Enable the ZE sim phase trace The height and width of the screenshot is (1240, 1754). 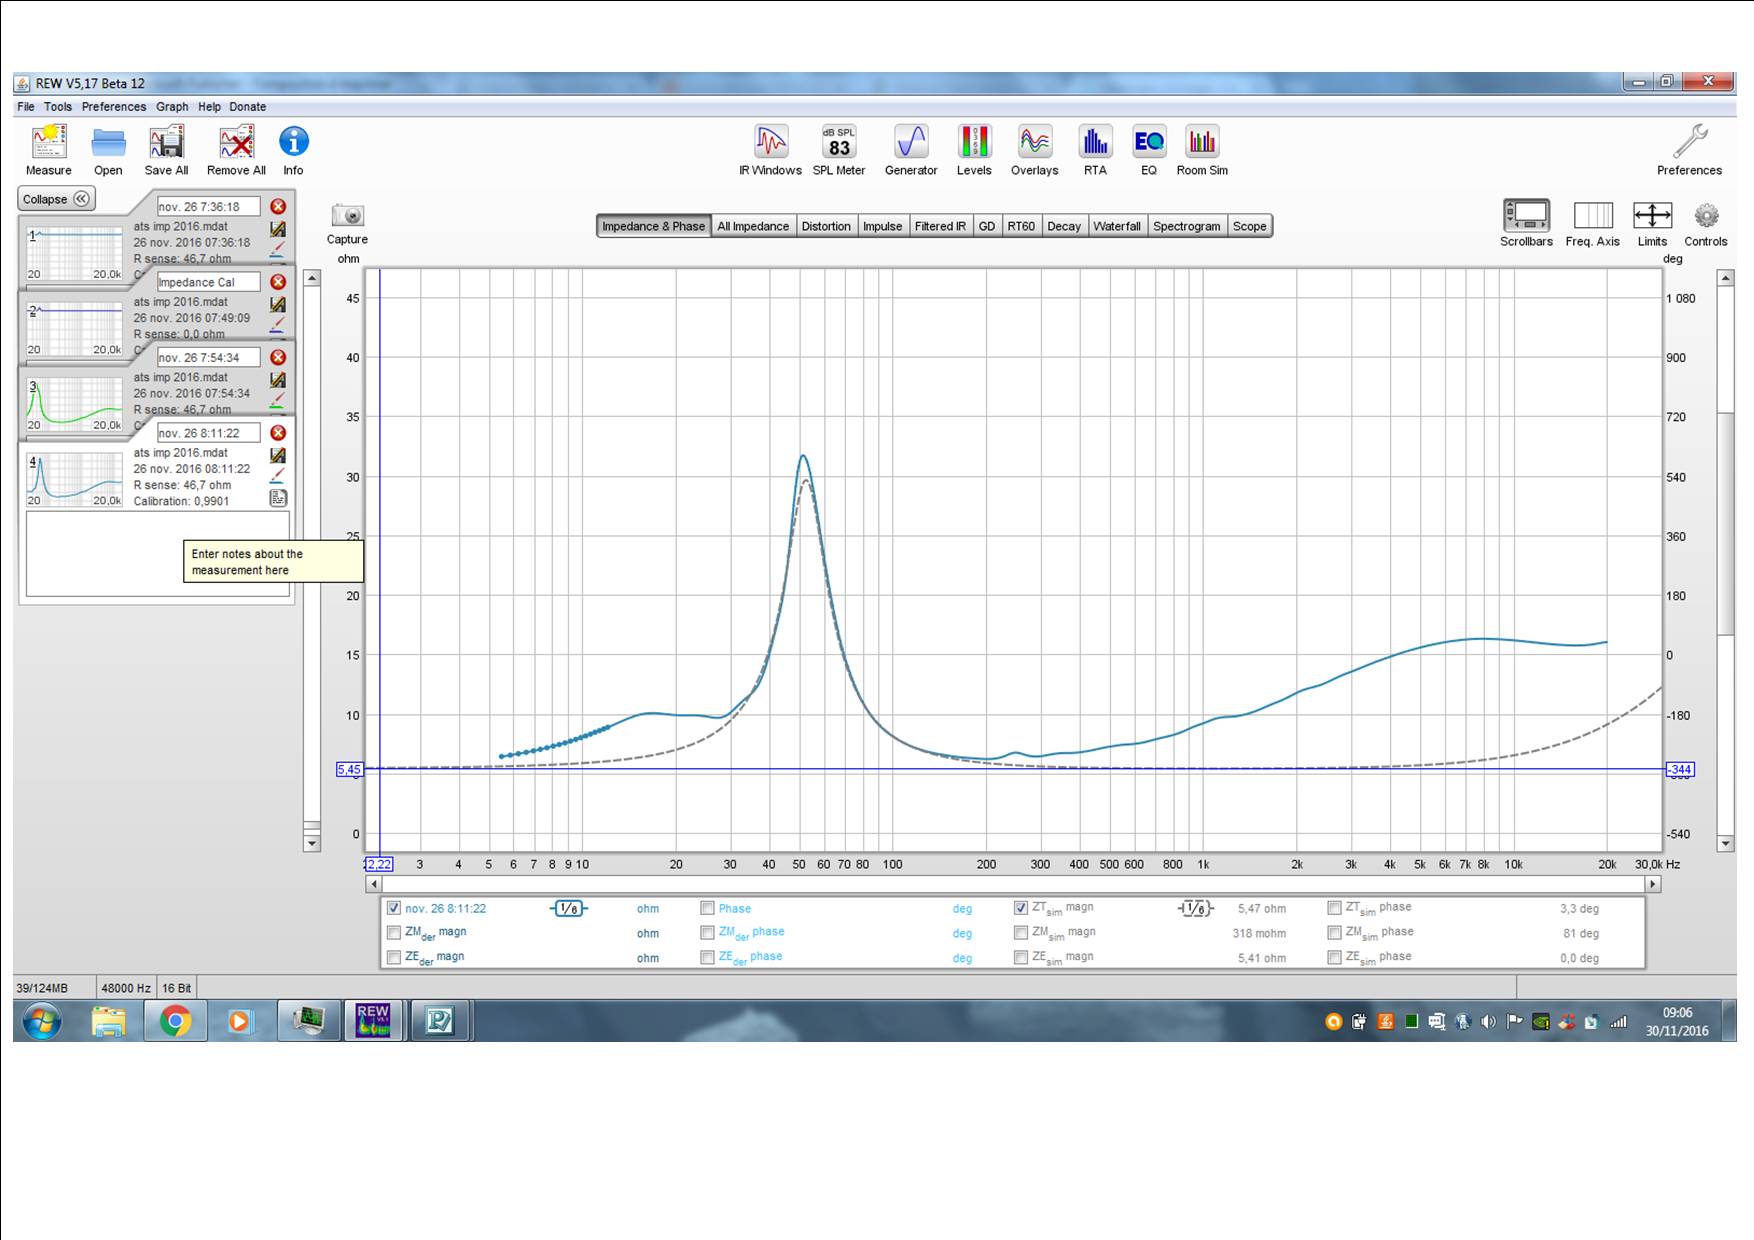click(x=1334, y=957)
